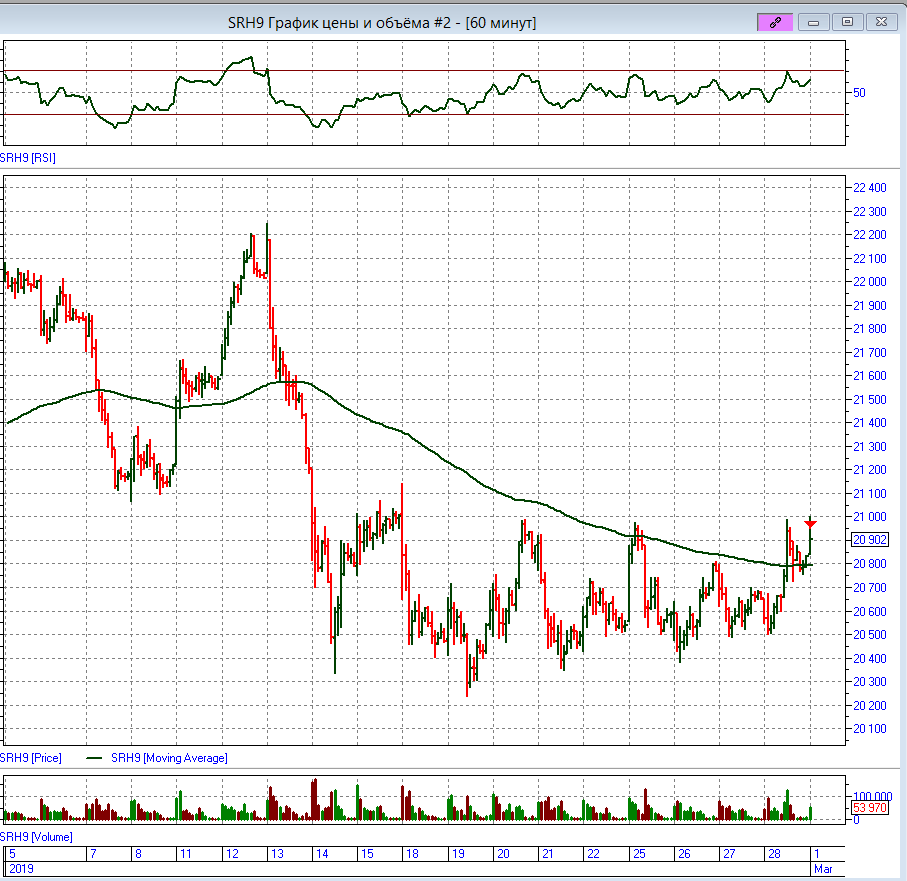Click the 100 000 volume axis label

[x=871, y=790]
